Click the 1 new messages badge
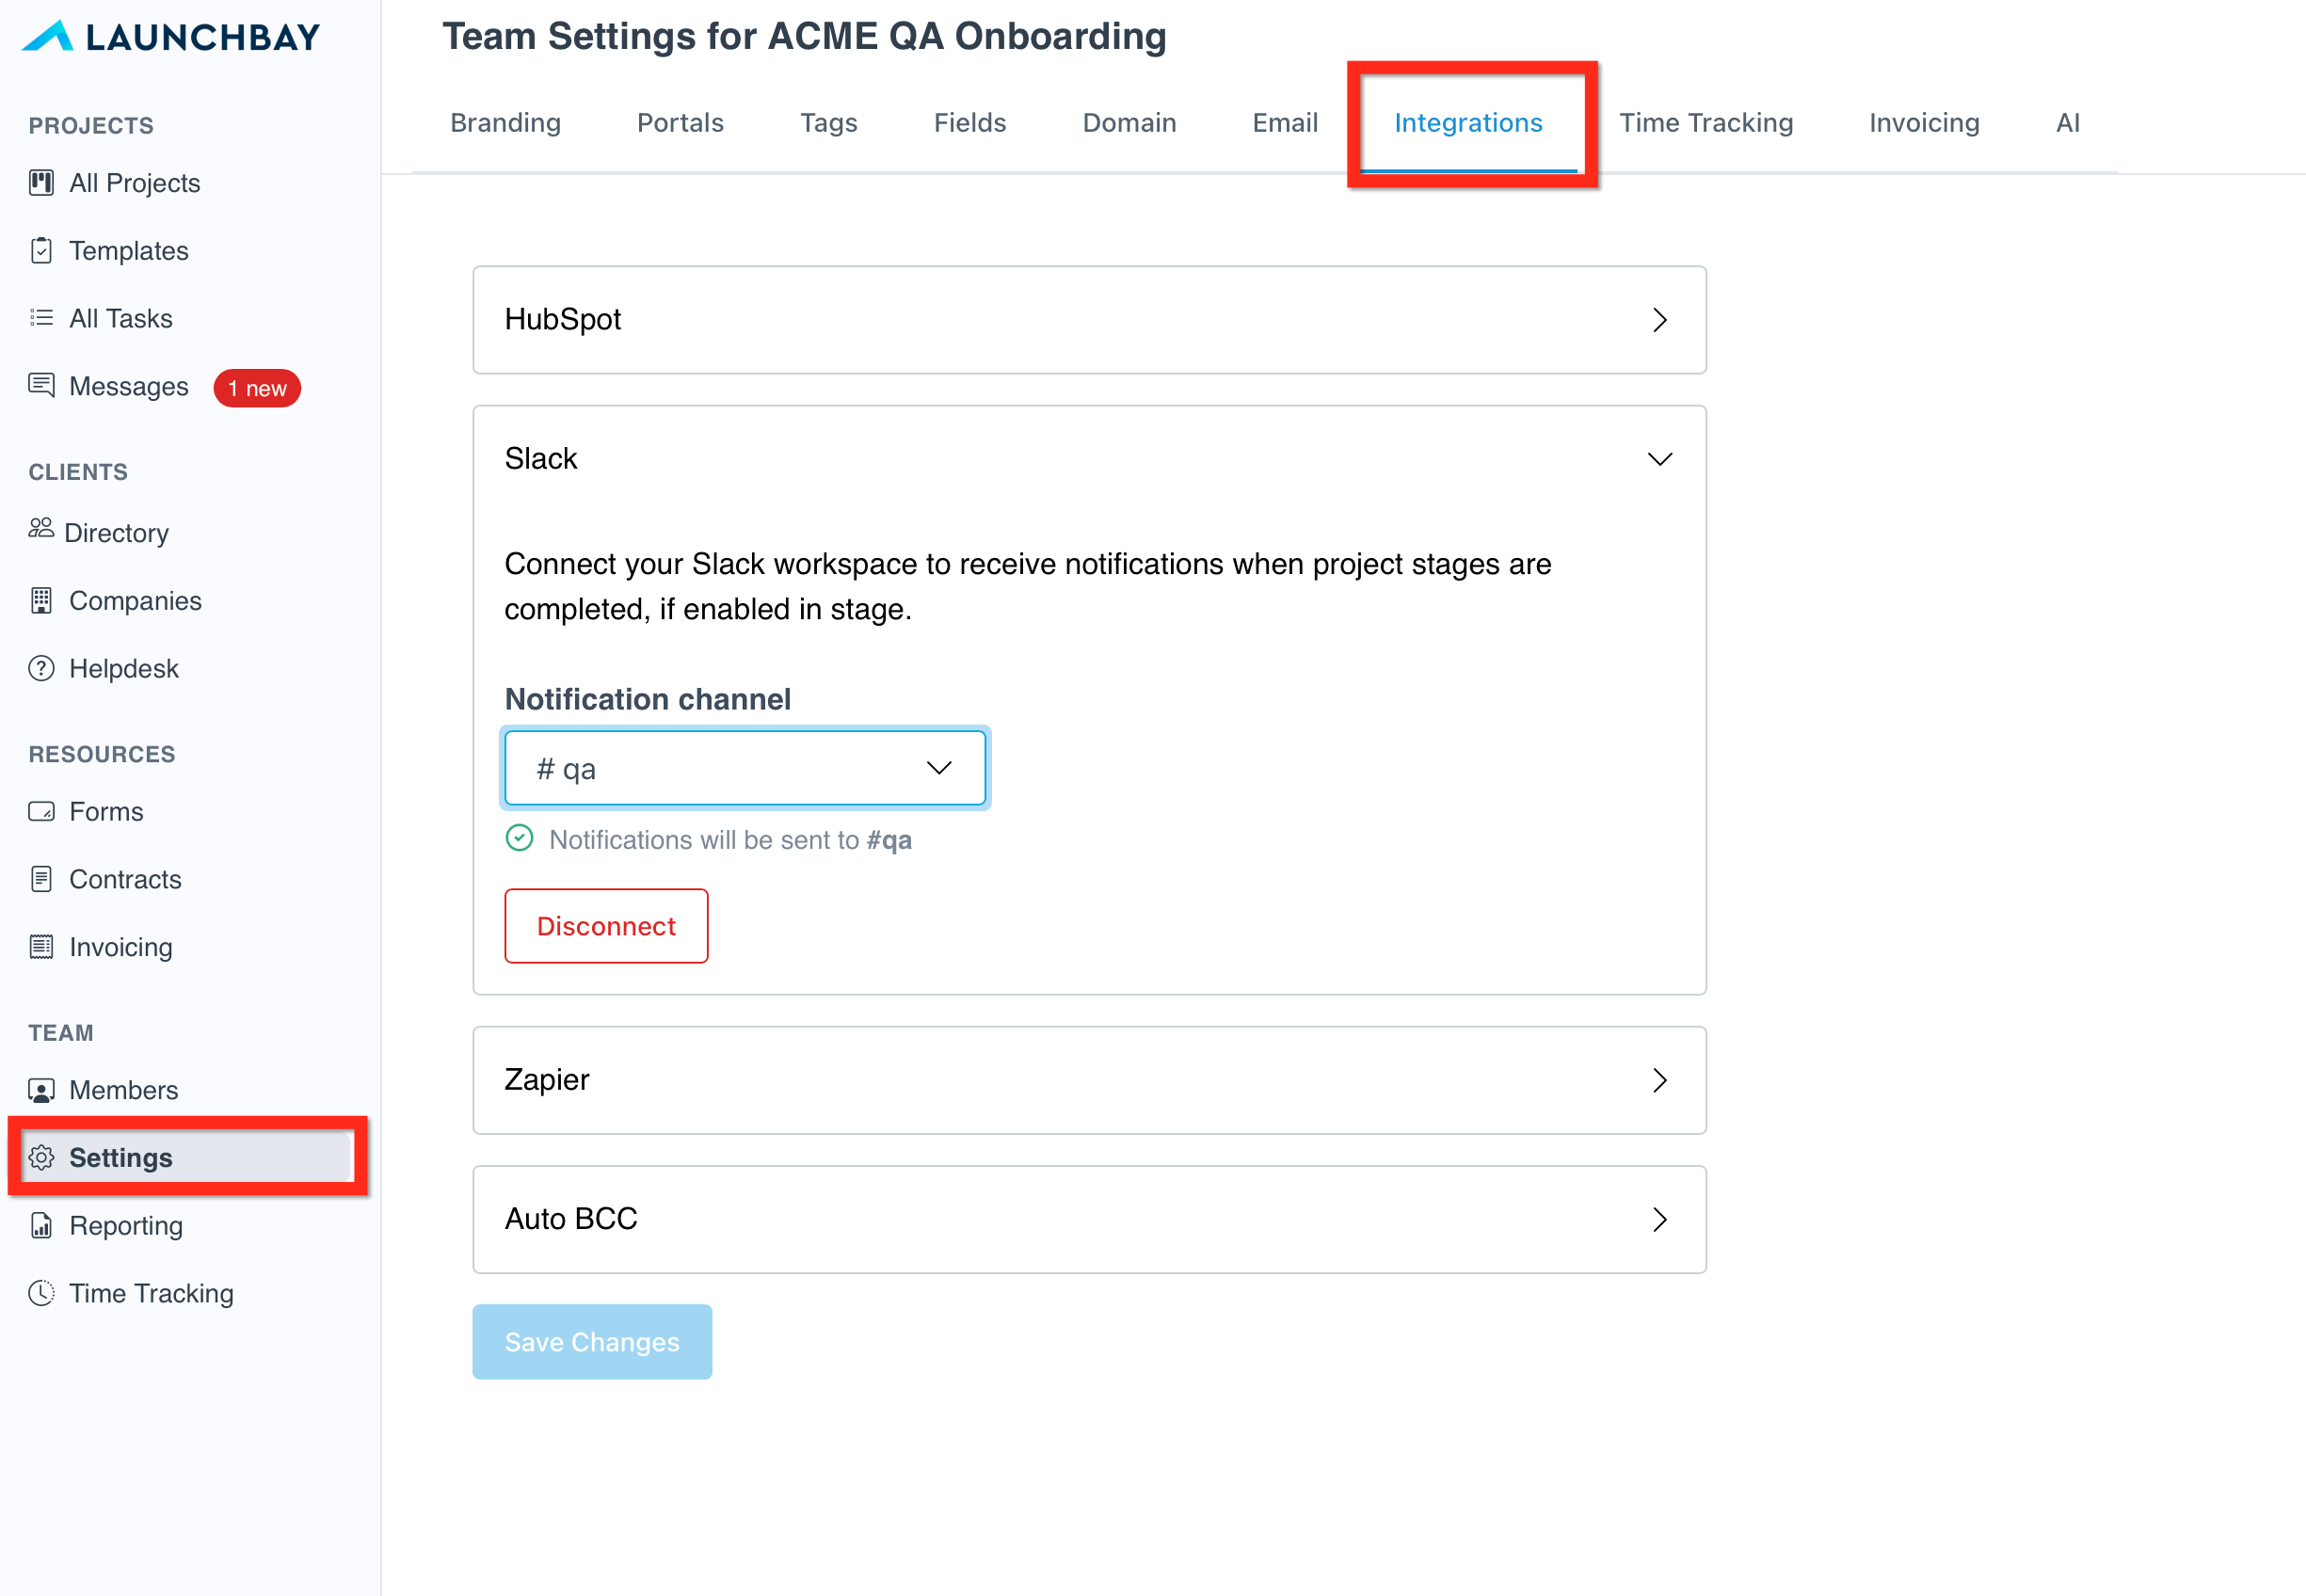 click(x=257, y=388)
